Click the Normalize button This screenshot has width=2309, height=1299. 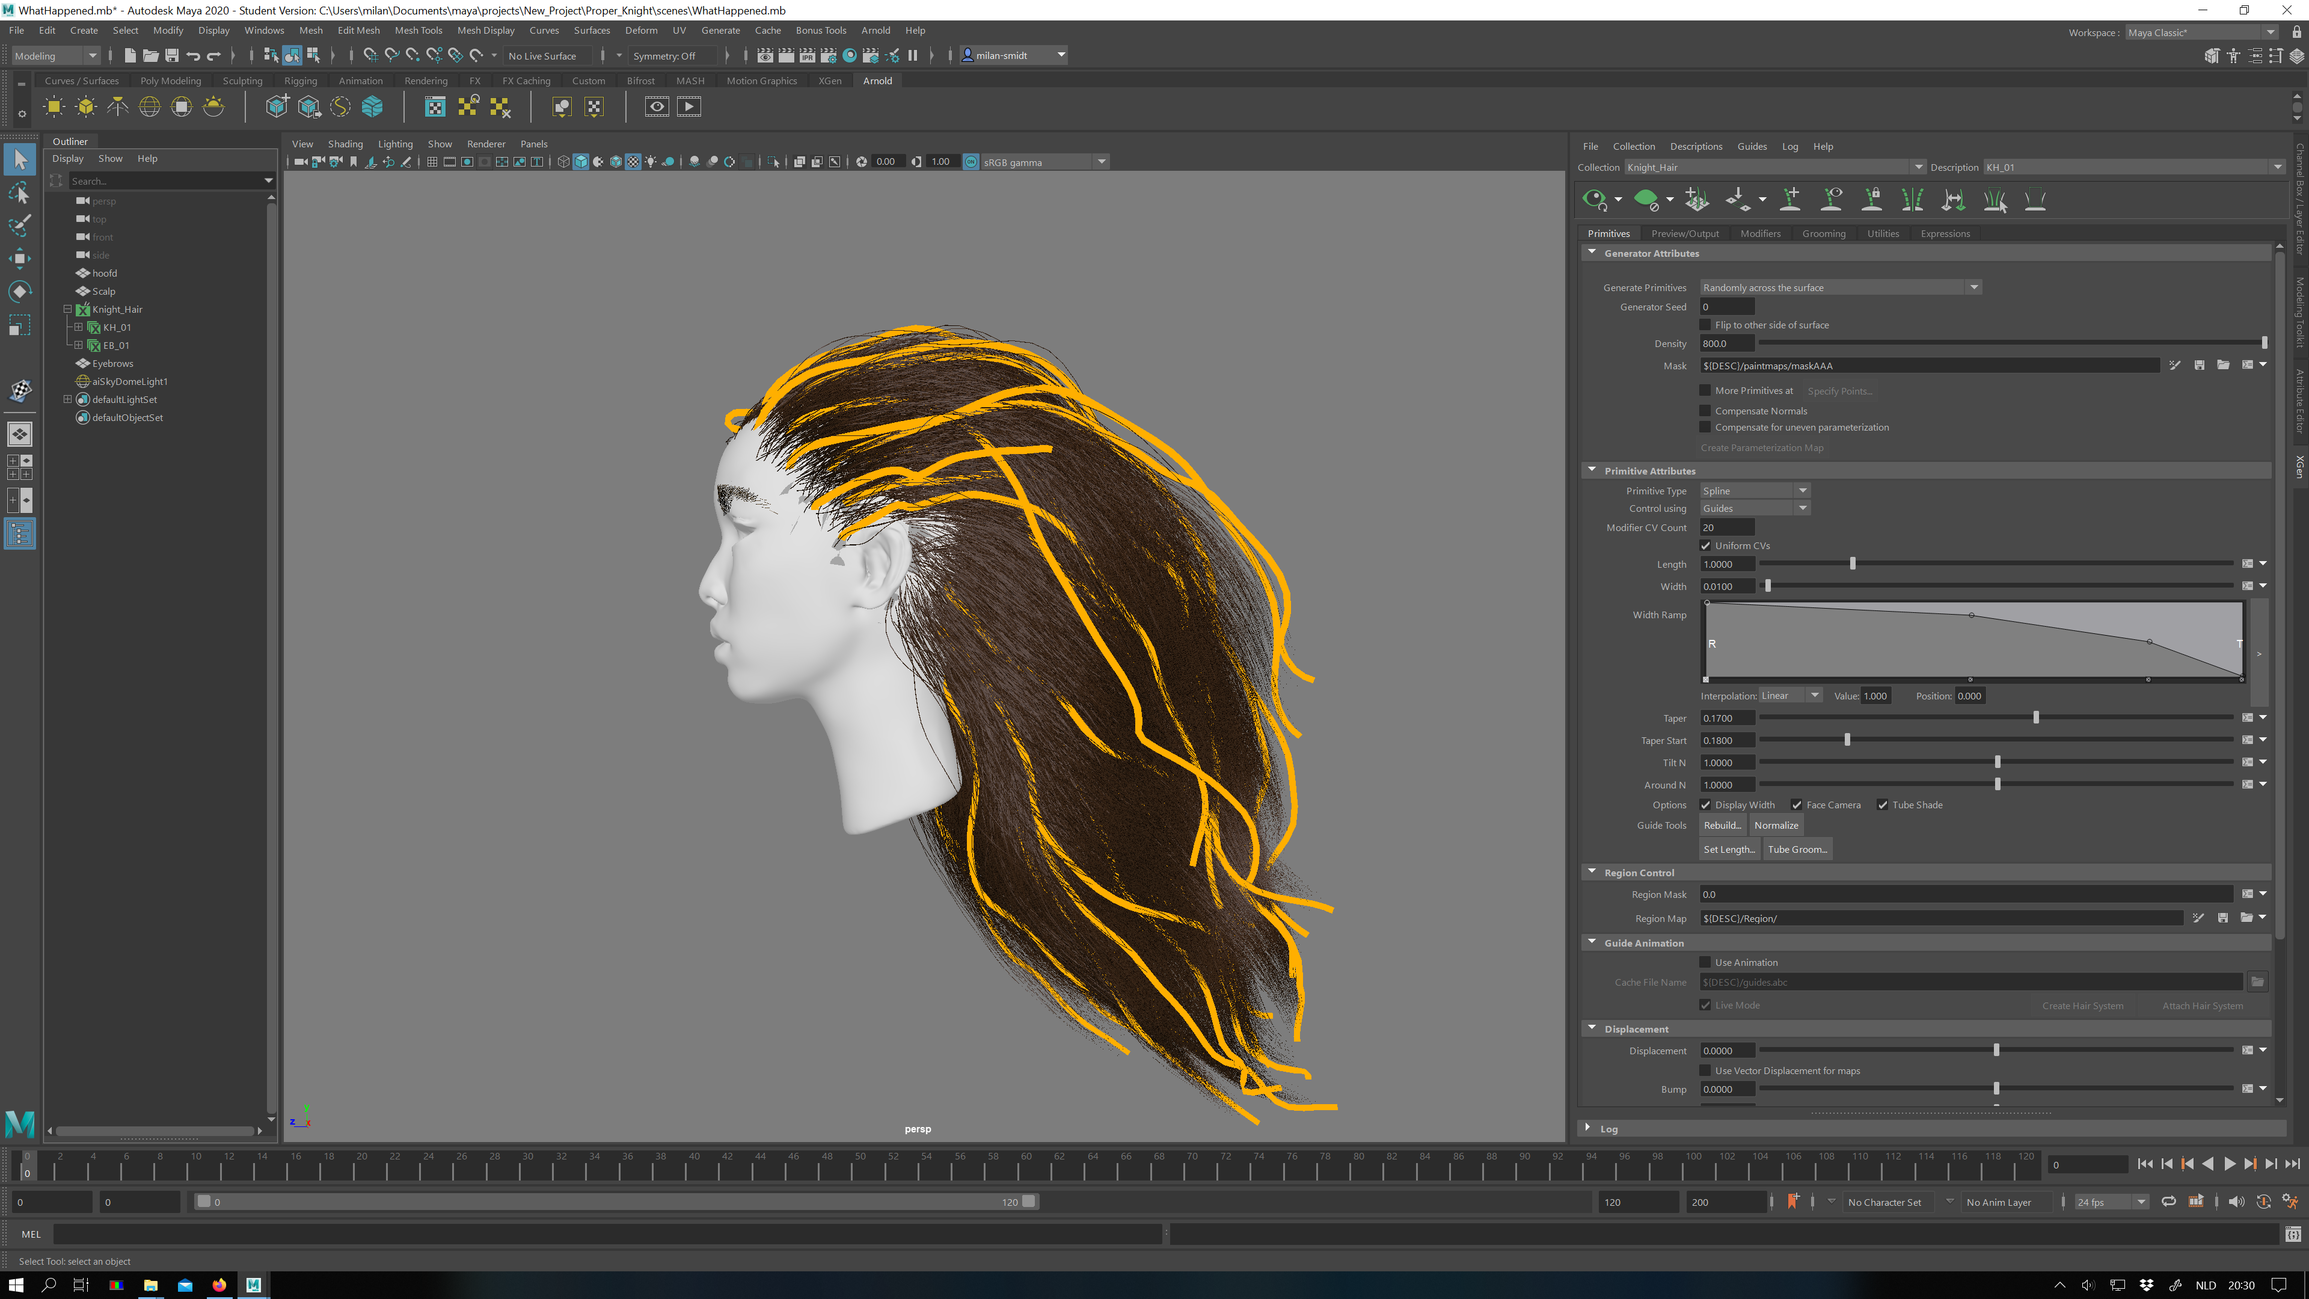coord(1776,825)
